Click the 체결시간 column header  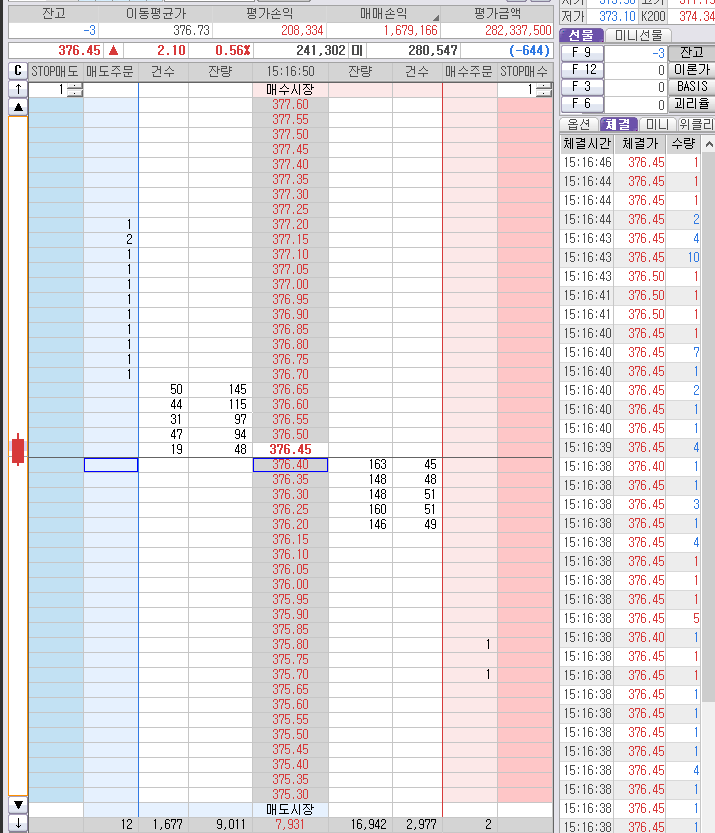click(x=586, y=143)
